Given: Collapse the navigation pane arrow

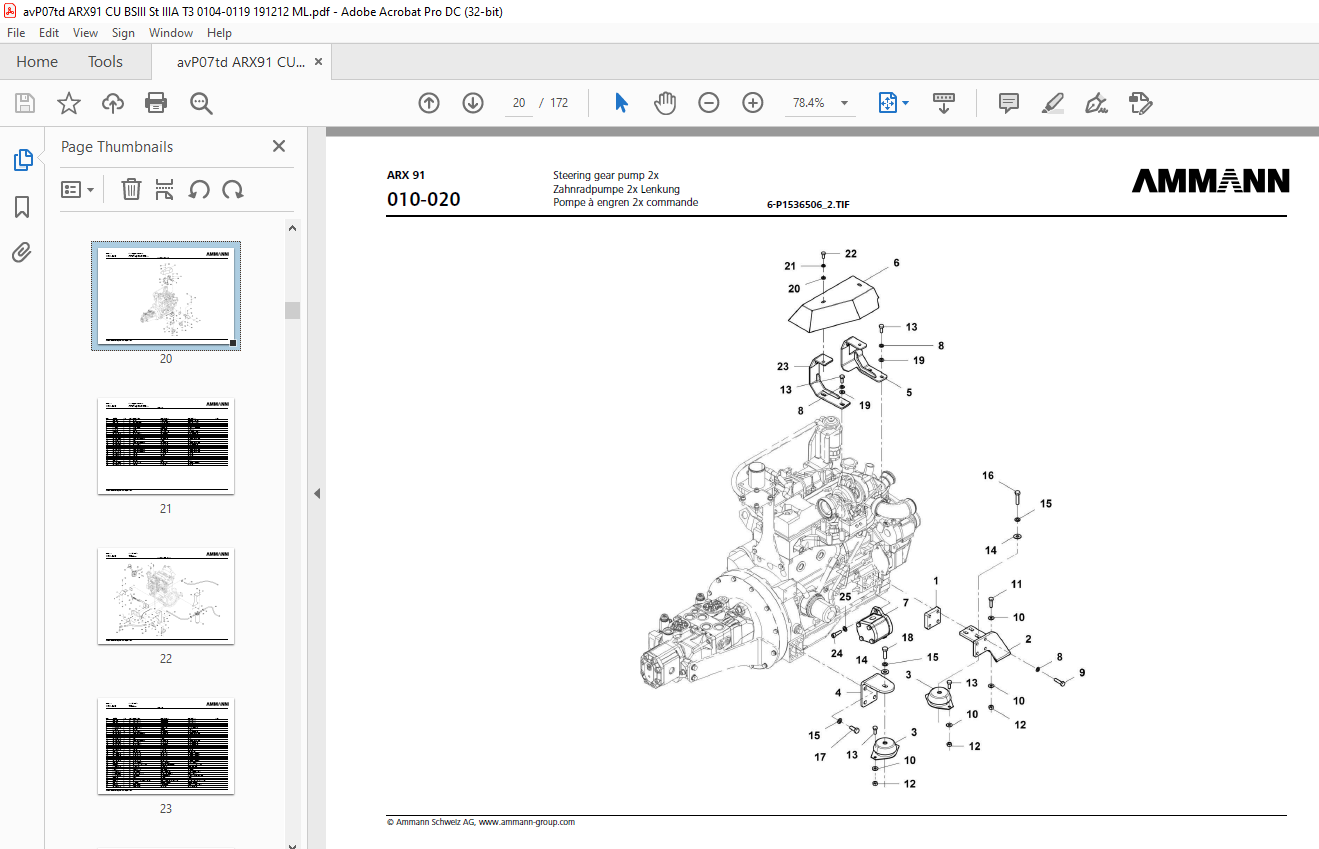Looking at the screenshot, I should click(x=317, y=493).
